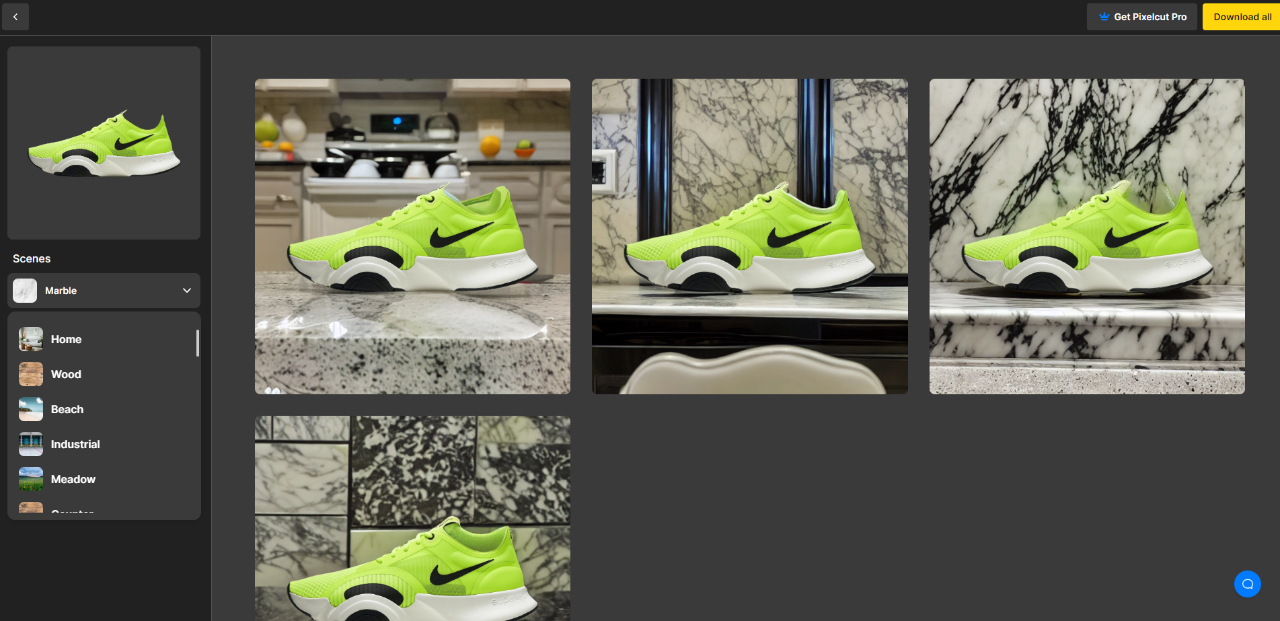
Task: Click the Meadow scene thumbnail icon
Action: point(31,479)
